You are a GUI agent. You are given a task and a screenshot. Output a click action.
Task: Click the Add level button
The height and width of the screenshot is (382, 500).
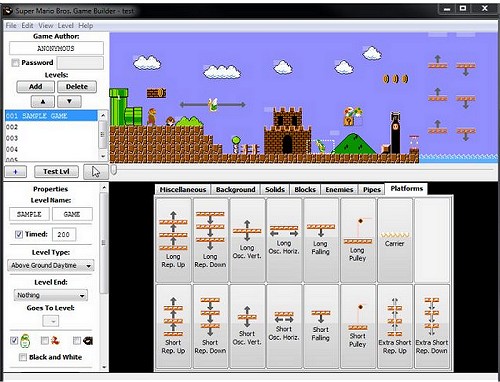(35, 87)
